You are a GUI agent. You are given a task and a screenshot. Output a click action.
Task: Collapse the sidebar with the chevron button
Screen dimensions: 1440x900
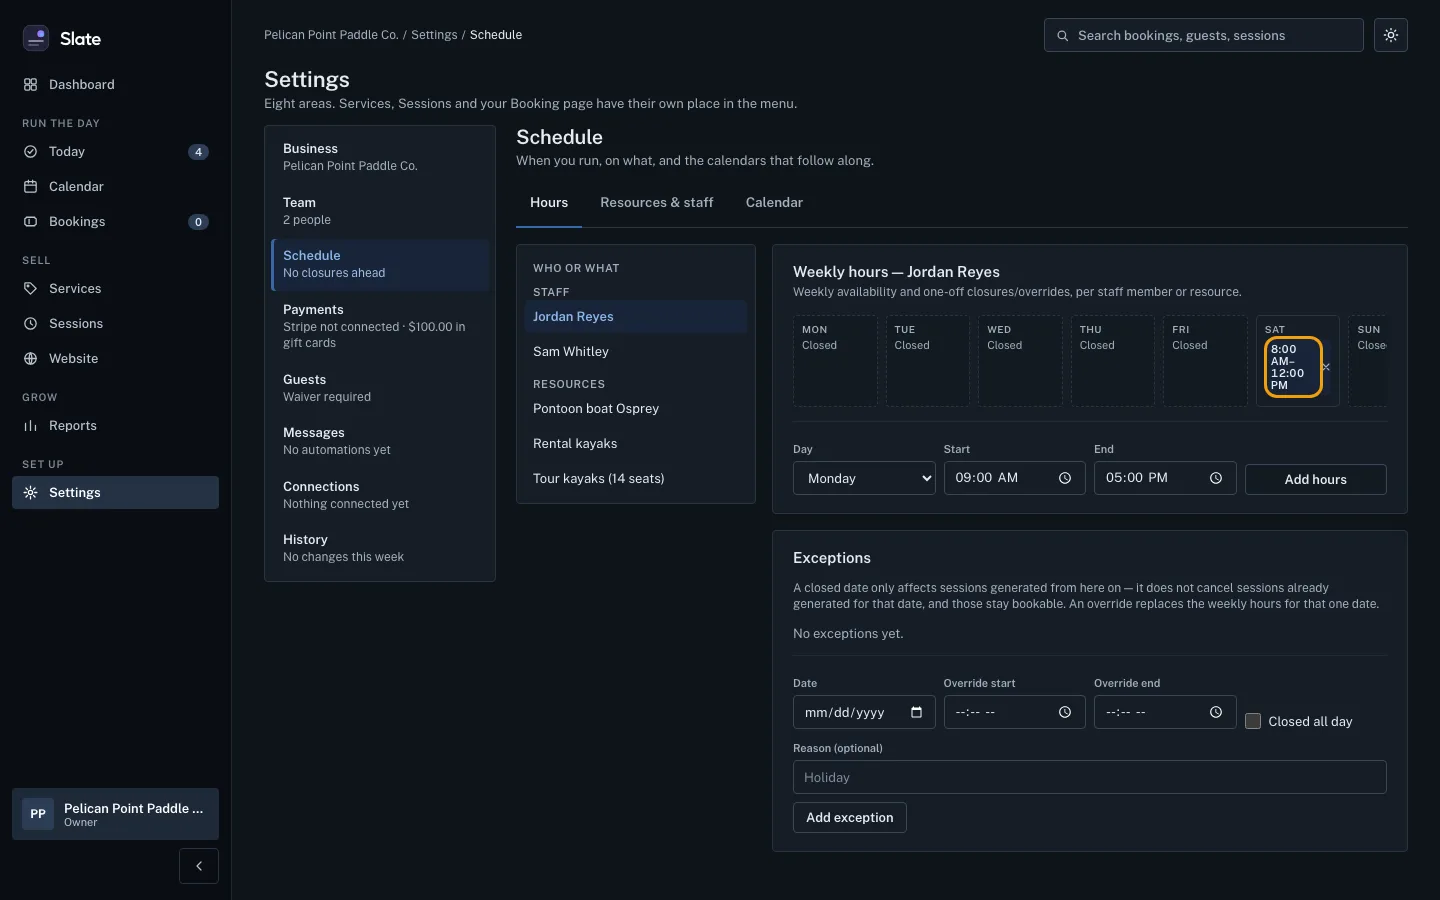[x=199, y=866]
